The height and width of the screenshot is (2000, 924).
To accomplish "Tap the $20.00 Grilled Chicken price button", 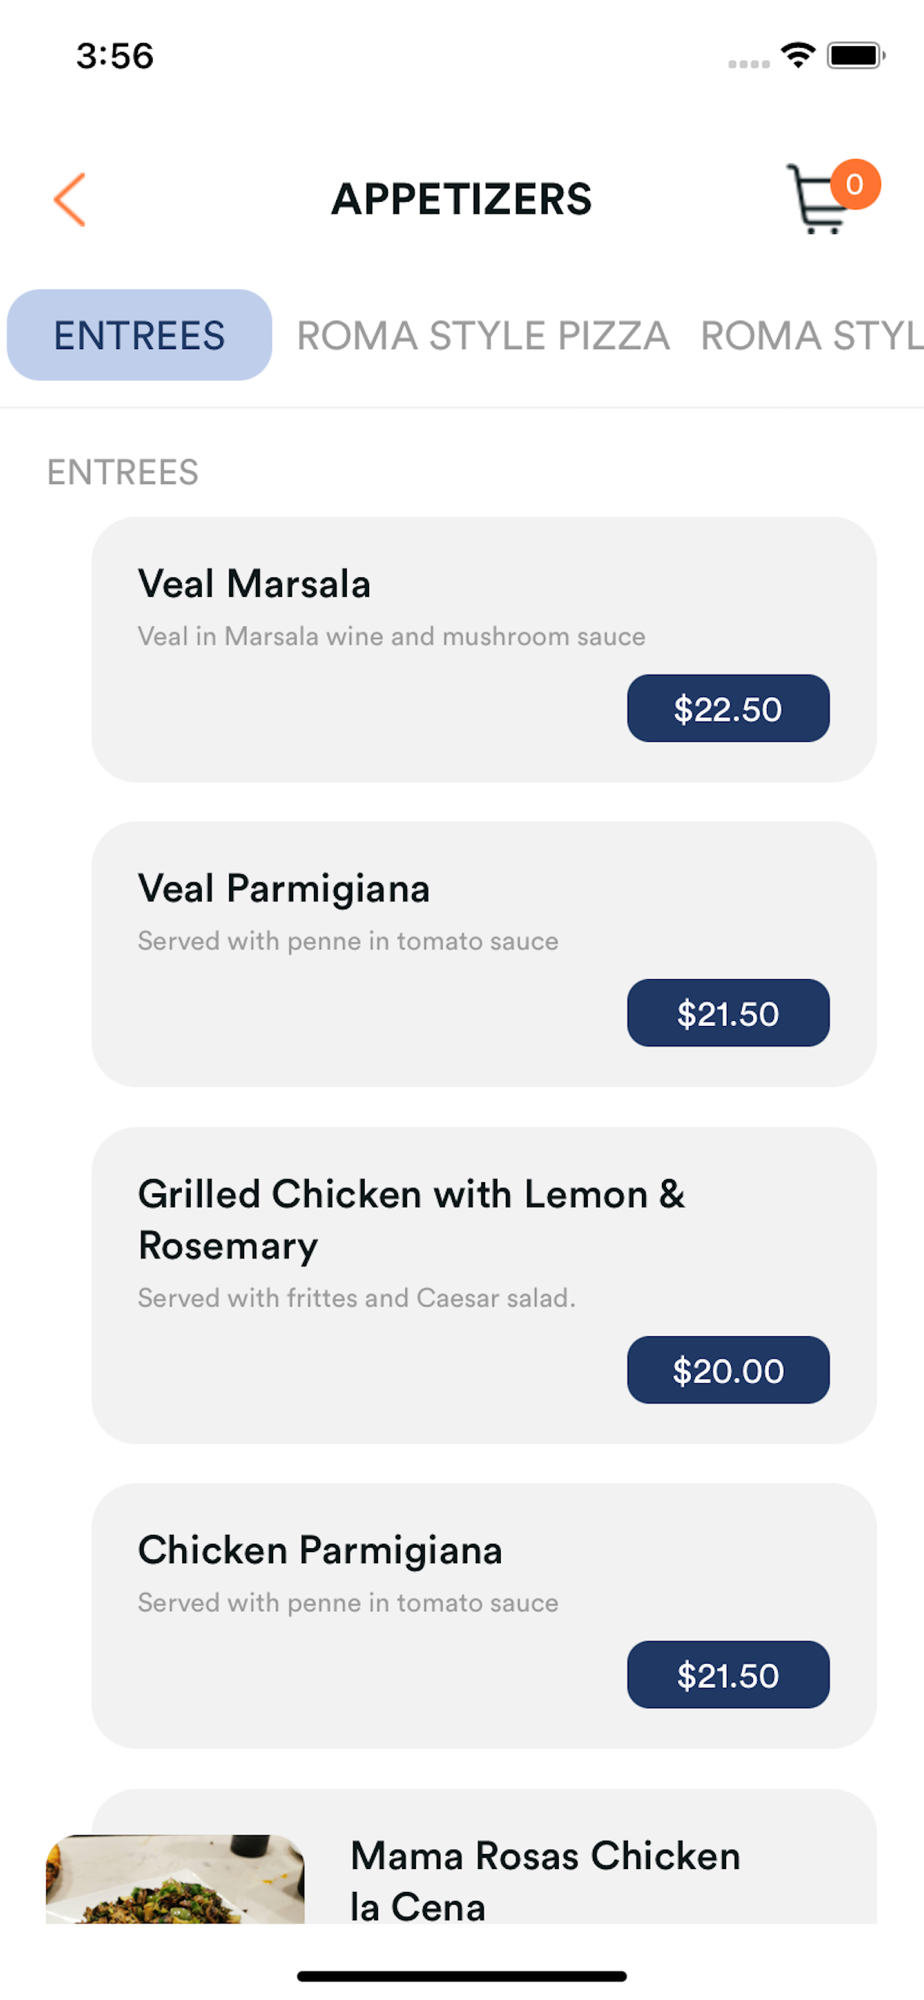I will (x=728, y=1370).
